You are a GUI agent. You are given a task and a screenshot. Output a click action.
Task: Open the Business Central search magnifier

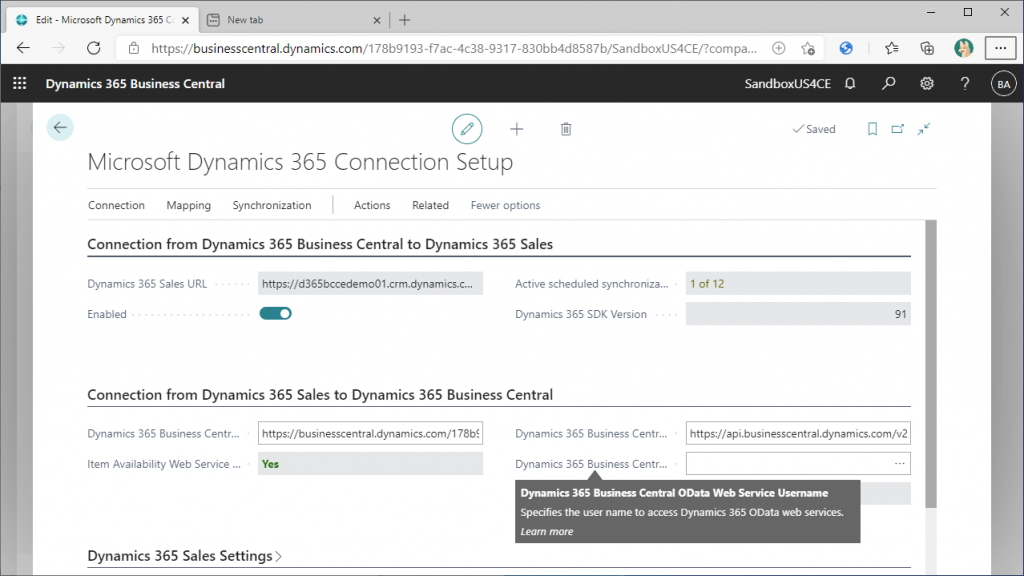point(888,84)
